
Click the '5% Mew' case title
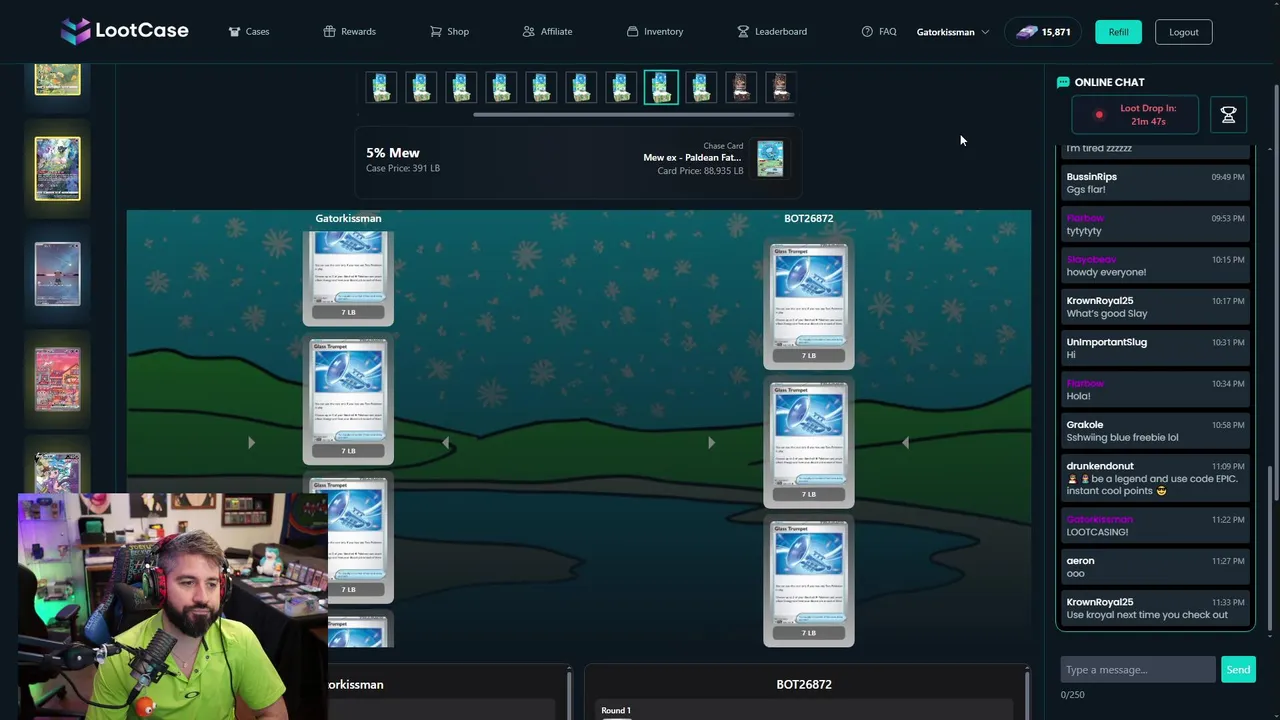[392, 153]
